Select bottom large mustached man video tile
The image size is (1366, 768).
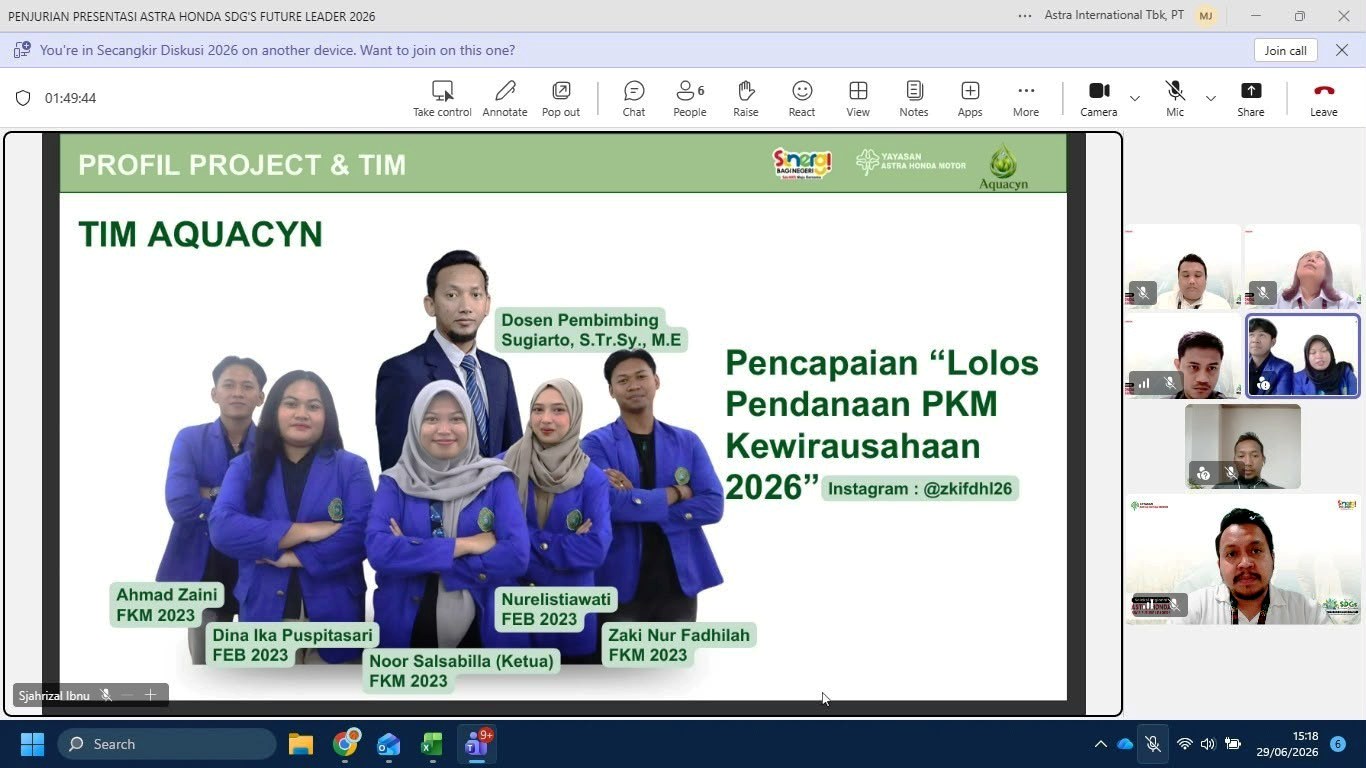(x=1243, y=560)
